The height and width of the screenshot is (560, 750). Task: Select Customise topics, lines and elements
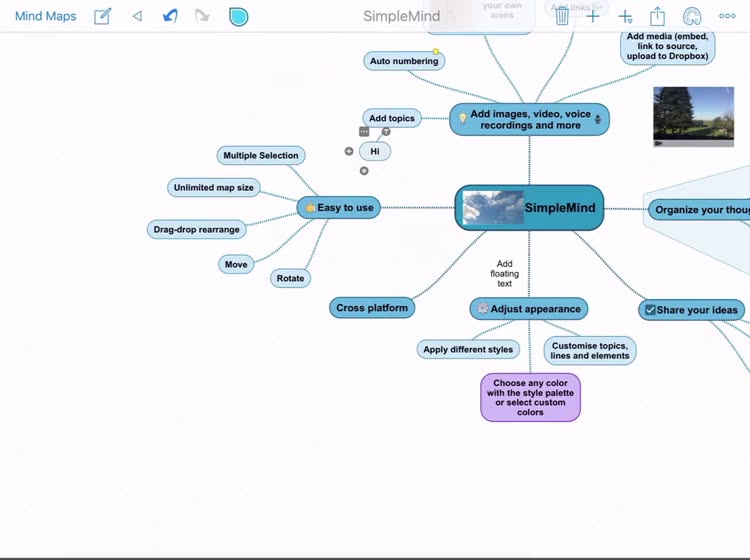(590, 351)
